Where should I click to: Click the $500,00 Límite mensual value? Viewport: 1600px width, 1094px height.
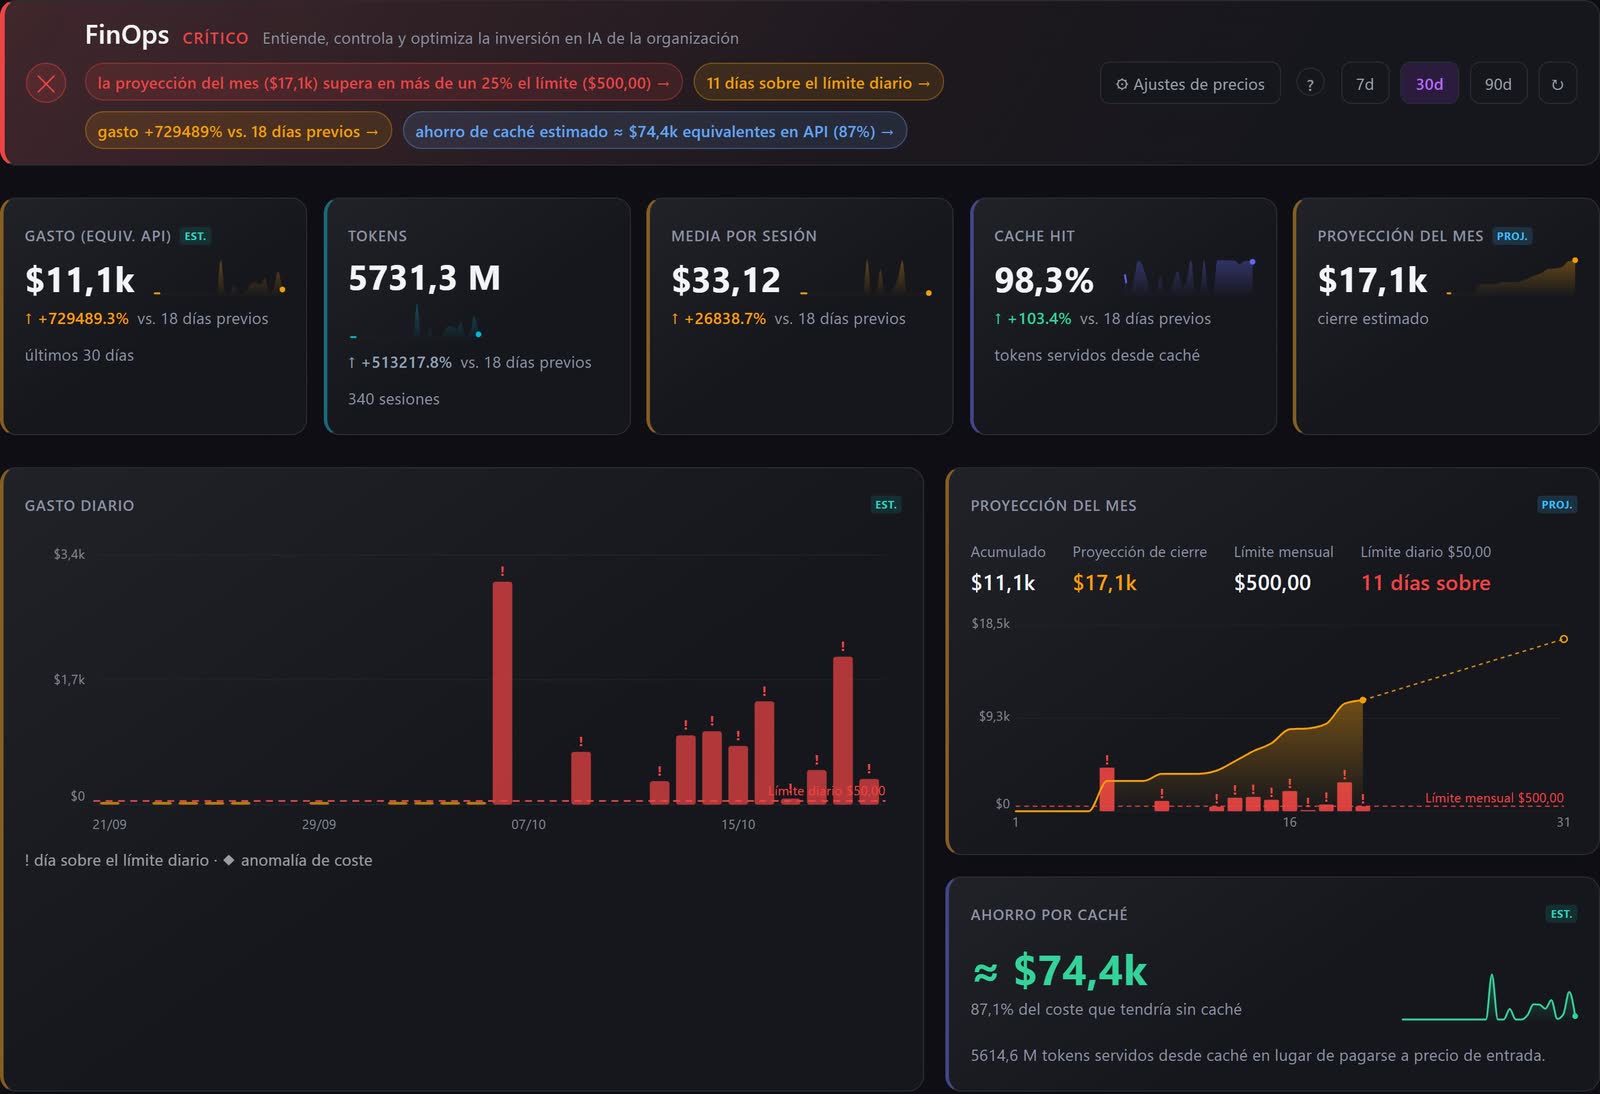tap(1272, 583)
